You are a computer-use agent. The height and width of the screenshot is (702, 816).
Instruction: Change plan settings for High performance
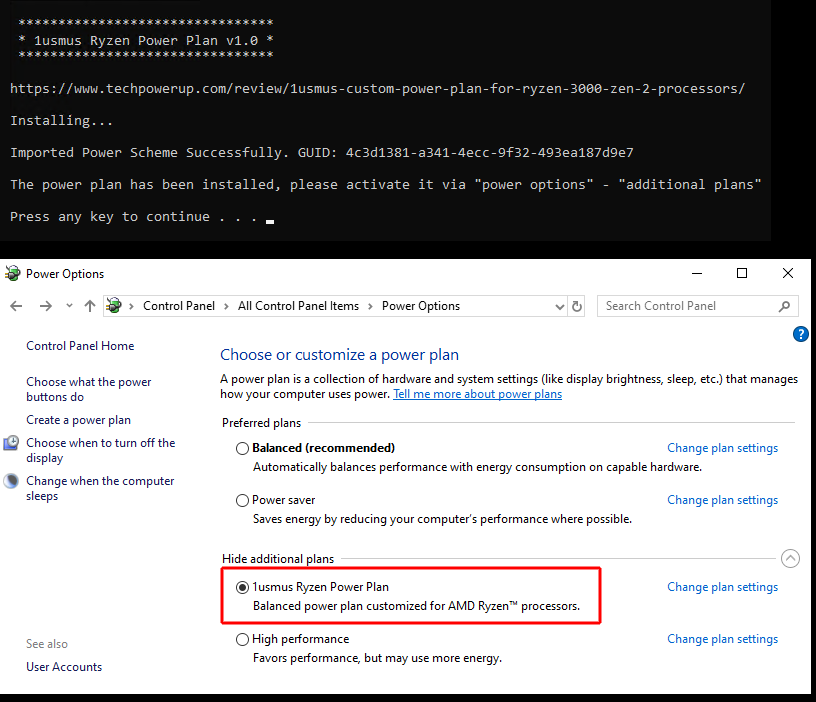coord(722,639)
